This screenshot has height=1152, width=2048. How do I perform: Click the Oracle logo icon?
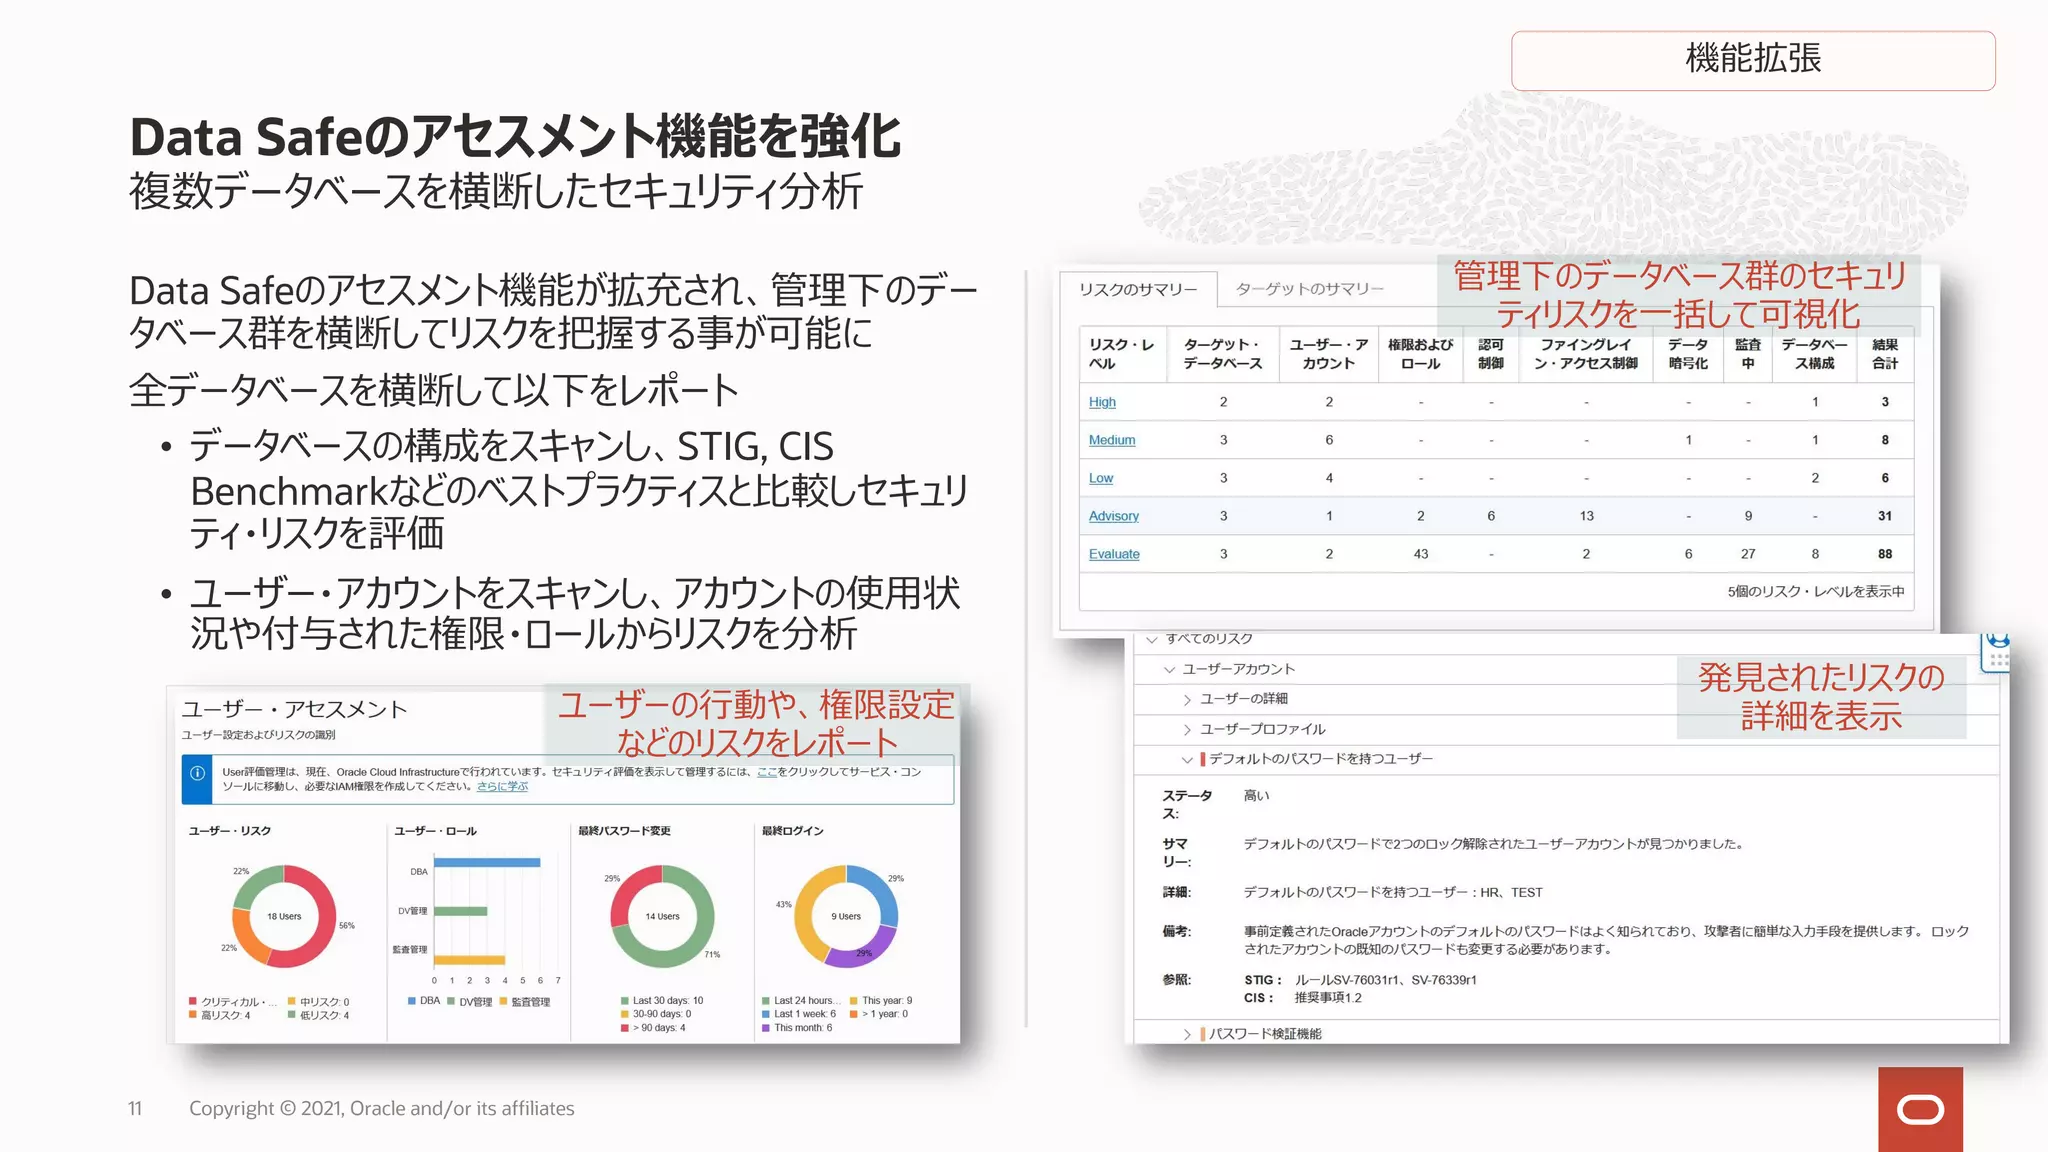tap(1920, 1110)
